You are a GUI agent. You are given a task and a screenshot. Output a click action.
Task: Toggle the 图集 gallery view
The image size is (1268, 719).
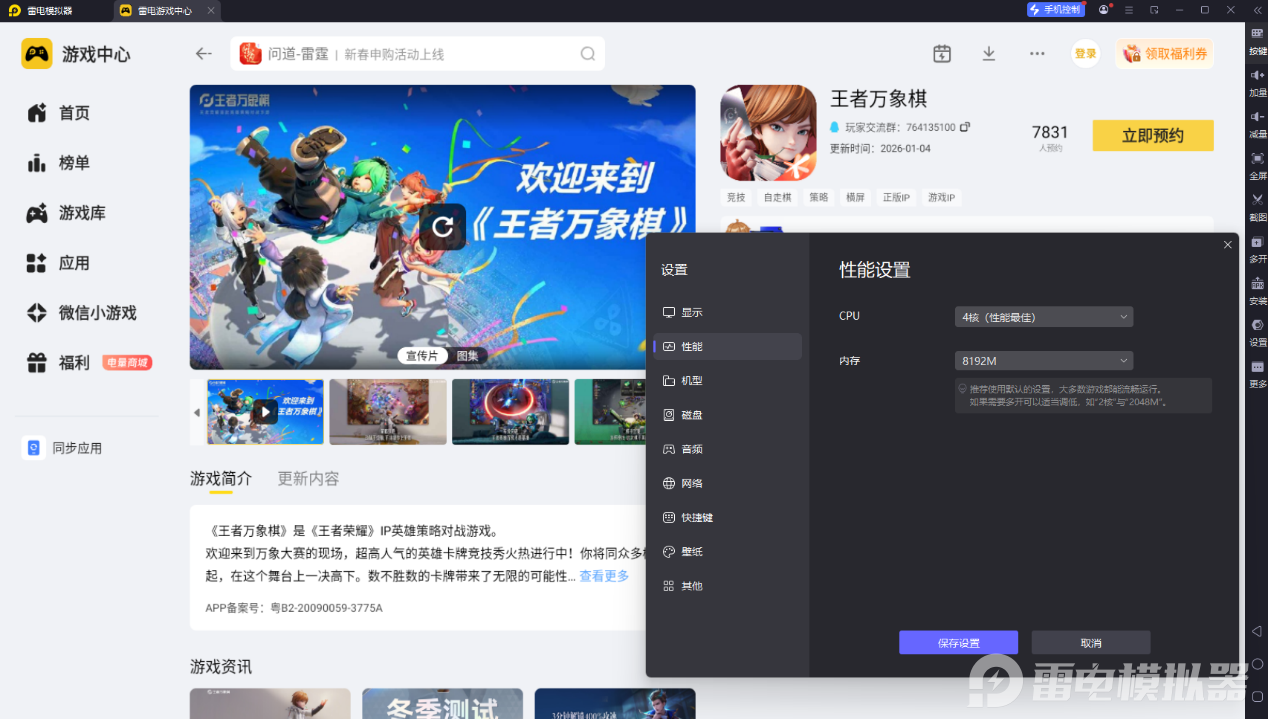point(467,356)
